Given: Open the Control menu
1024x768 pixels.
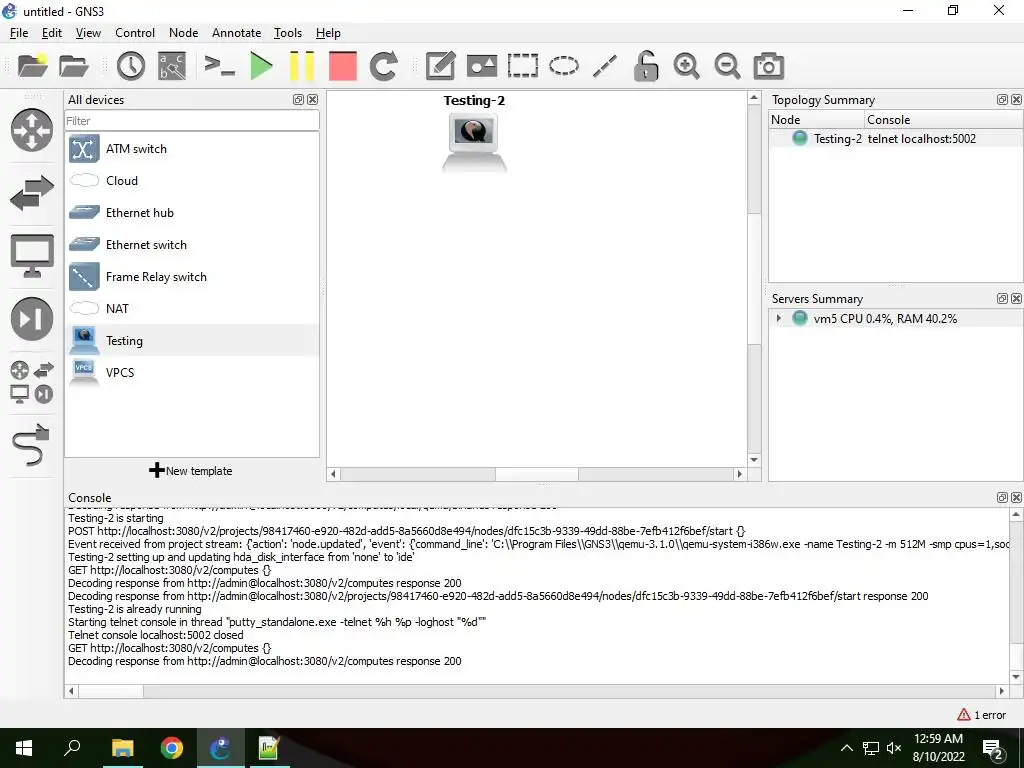Looking at the screenshot, I should coord(135,33).
